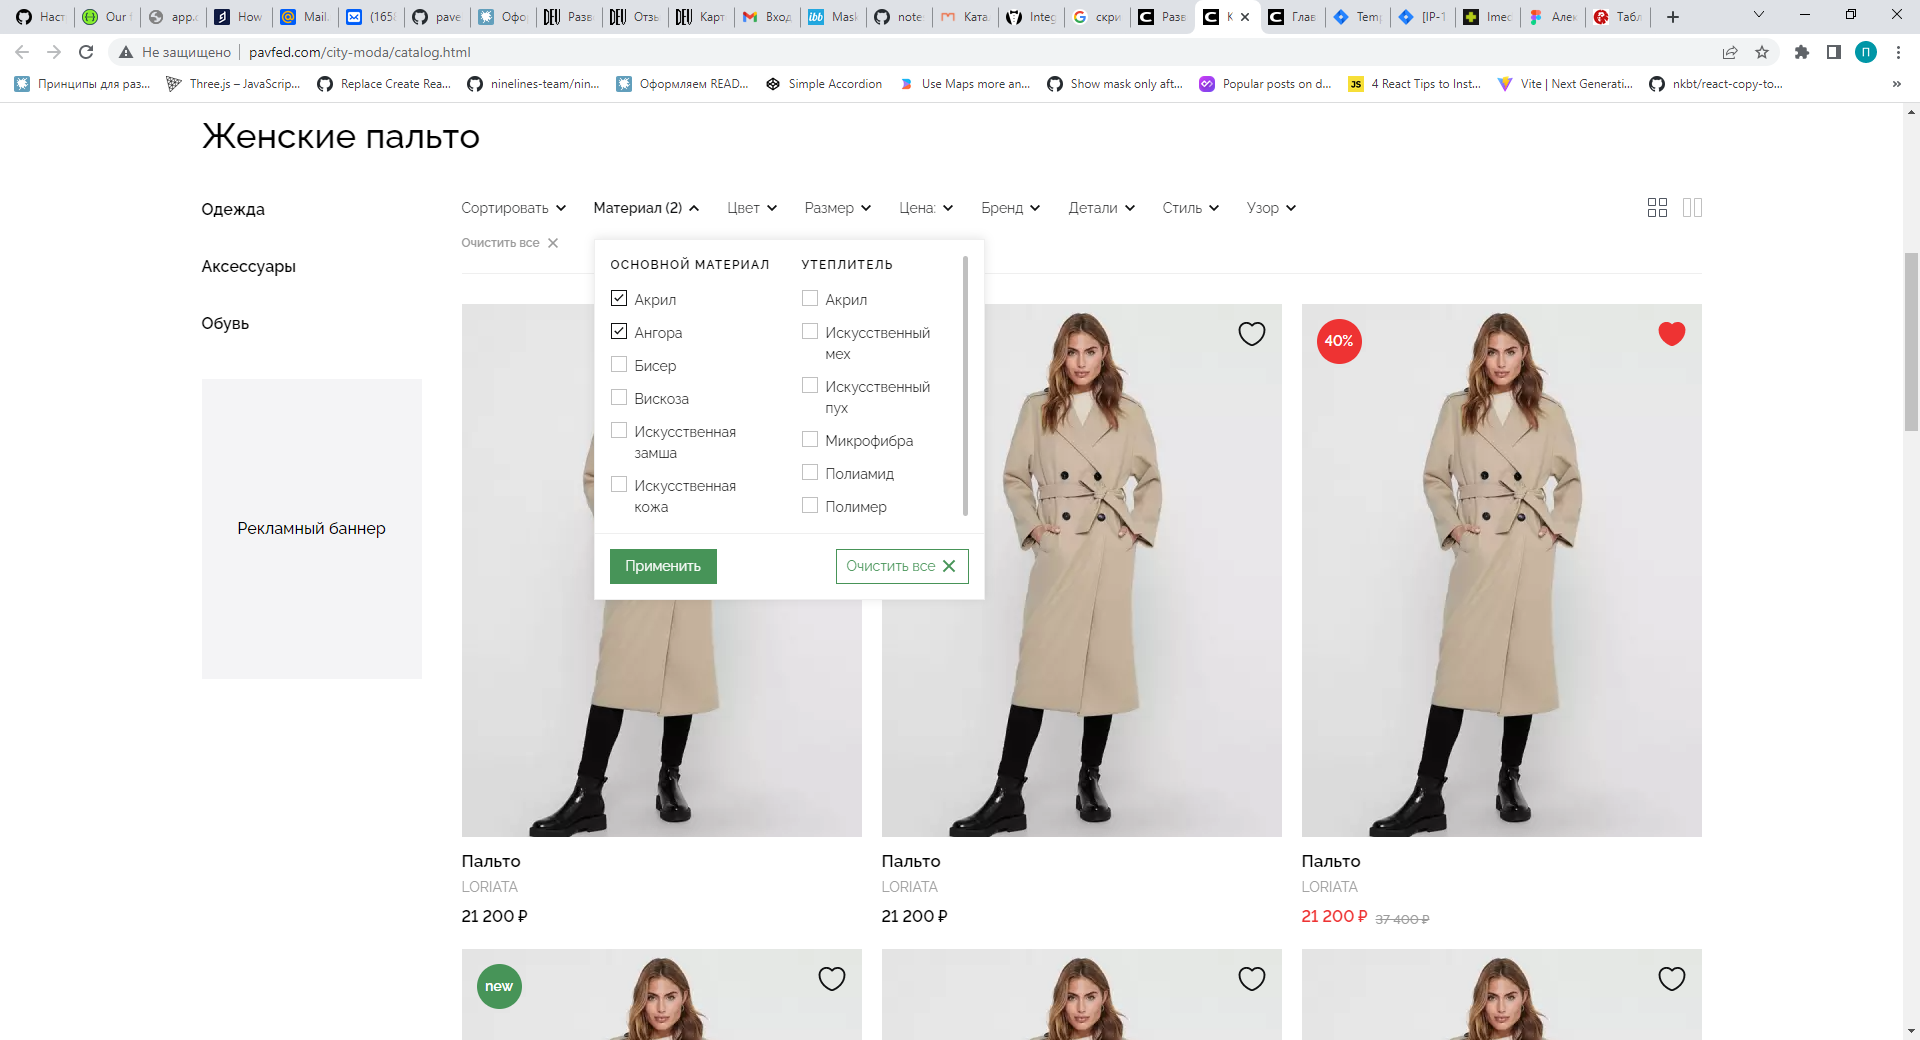Open the Chrome three-dot menu
Viewport: 1920px width, 1040px height.
click(1899, 52)
